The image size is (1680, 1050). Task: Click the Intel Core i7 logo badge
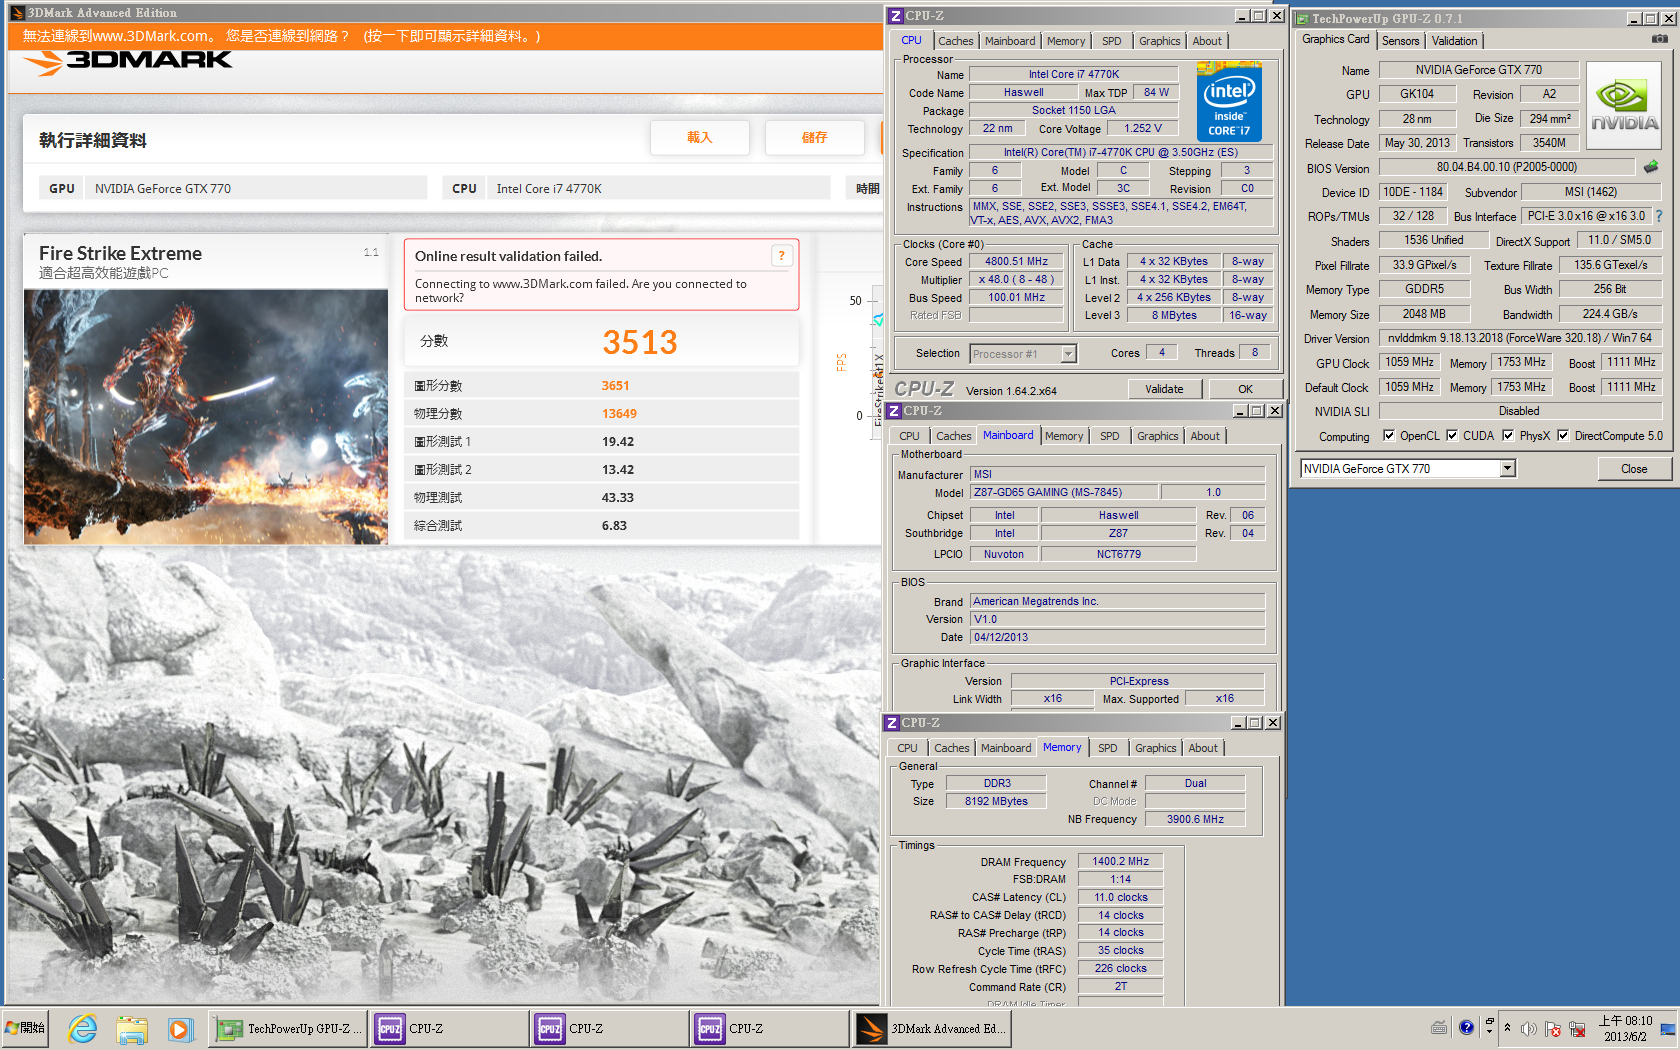(1229, 102)
